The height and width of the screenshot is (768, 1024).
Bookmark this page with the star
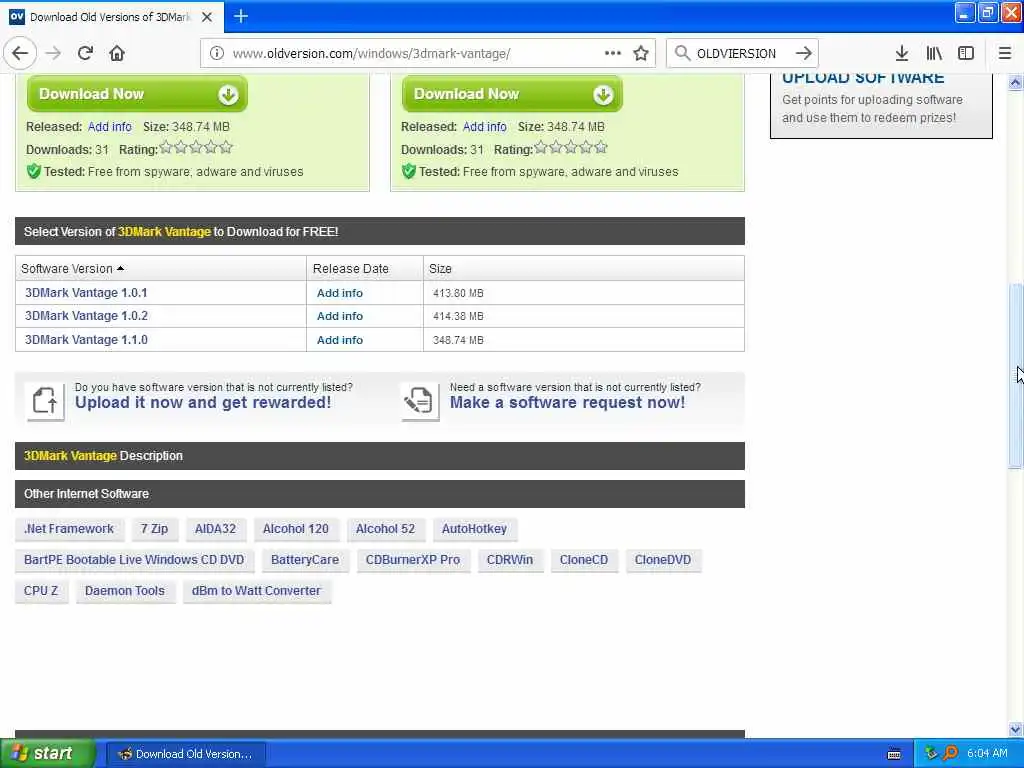click(641, 54)
